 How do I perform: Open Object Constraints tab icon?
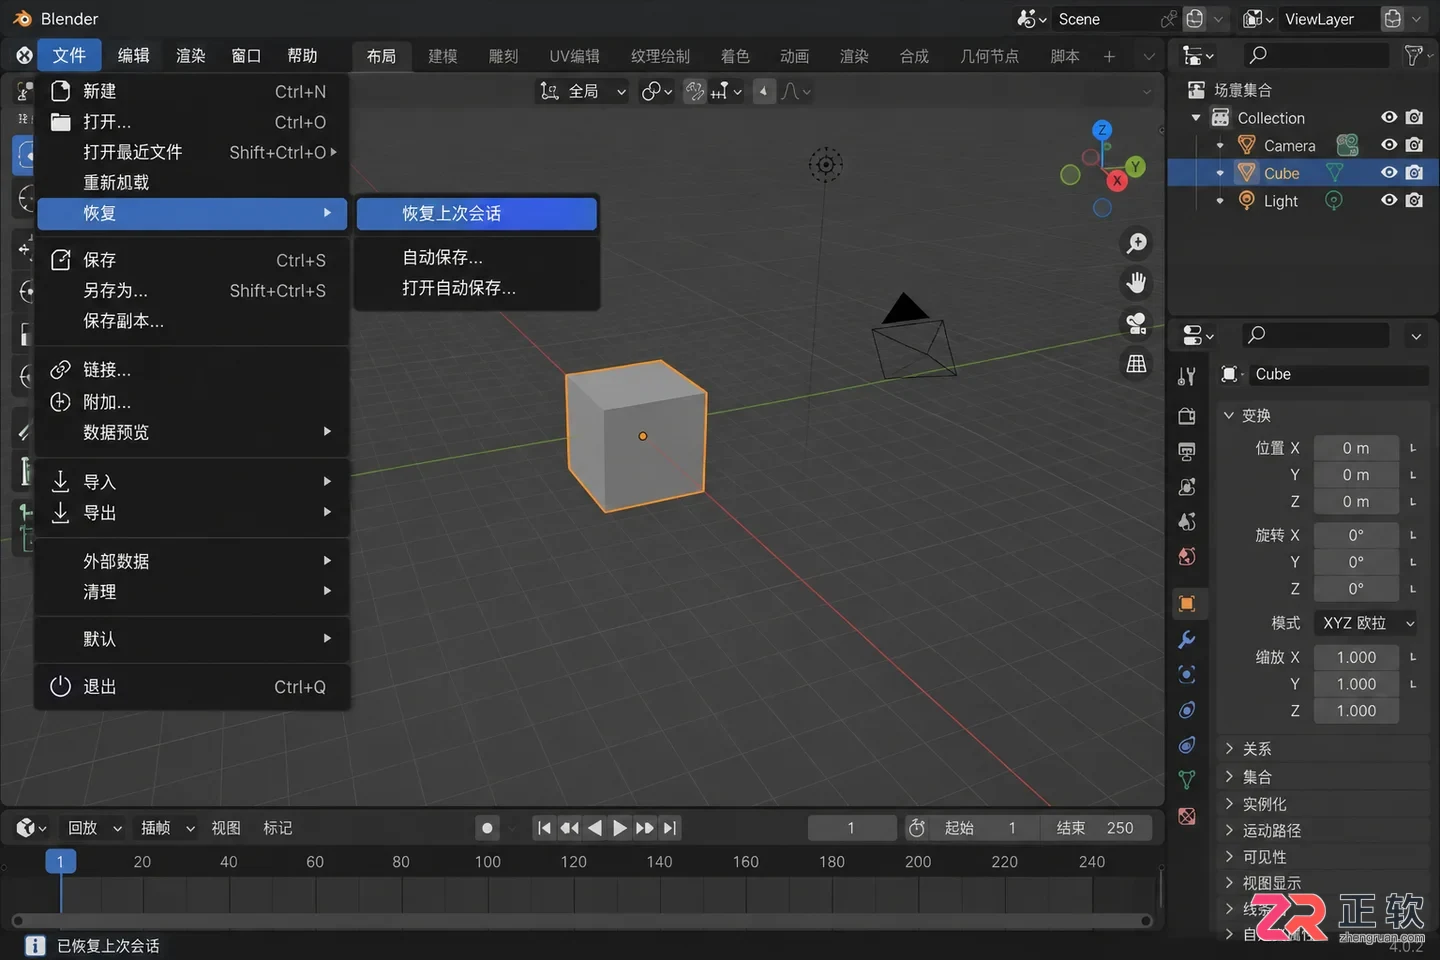click(x=1187, y=745)
